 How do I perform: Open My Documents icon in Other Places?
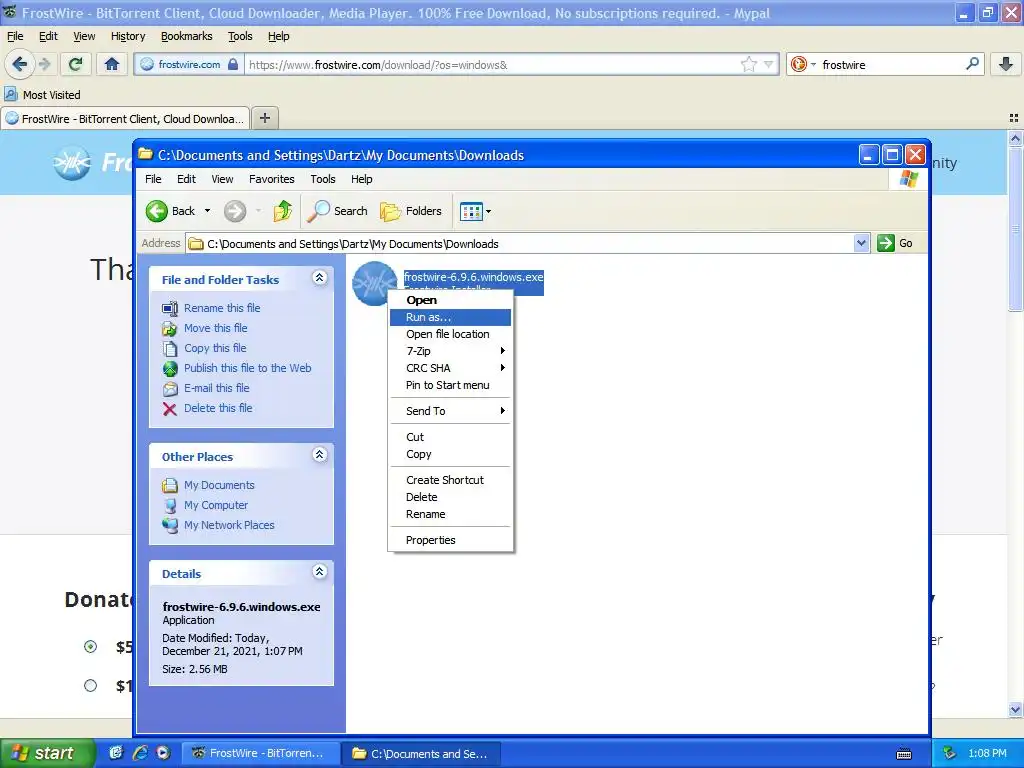[170, 485]
